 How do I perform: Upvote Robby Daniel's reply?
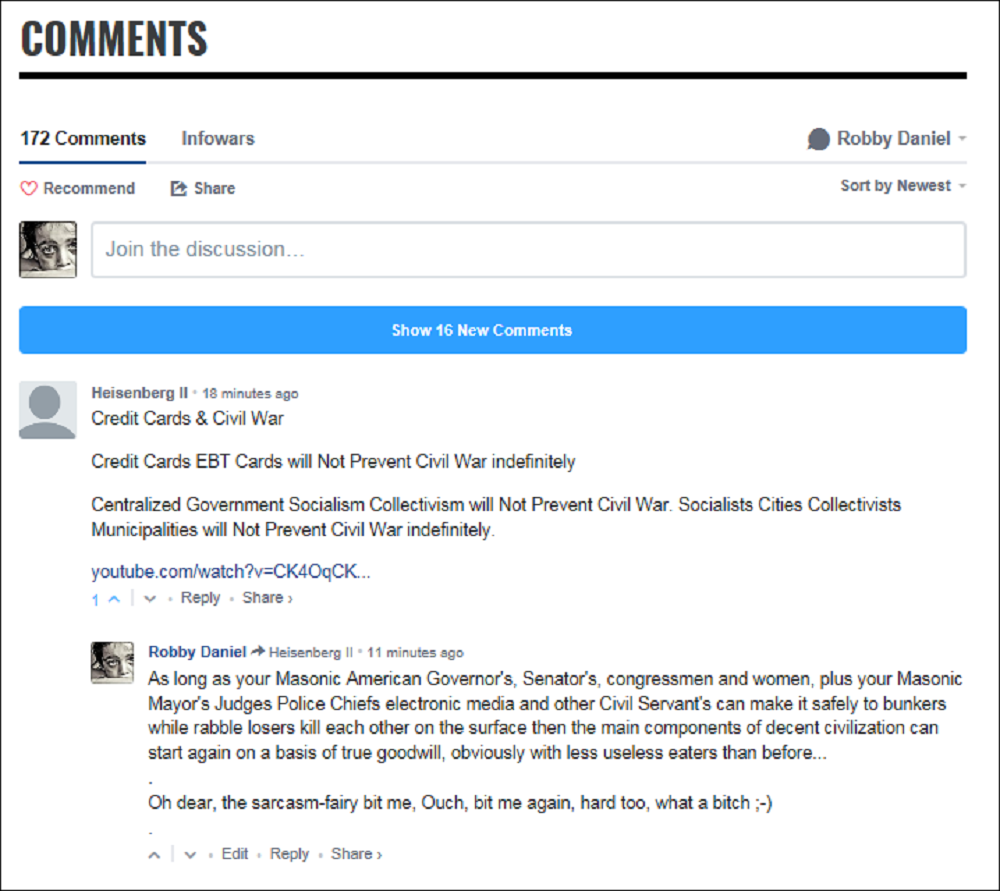click(154, 854)
